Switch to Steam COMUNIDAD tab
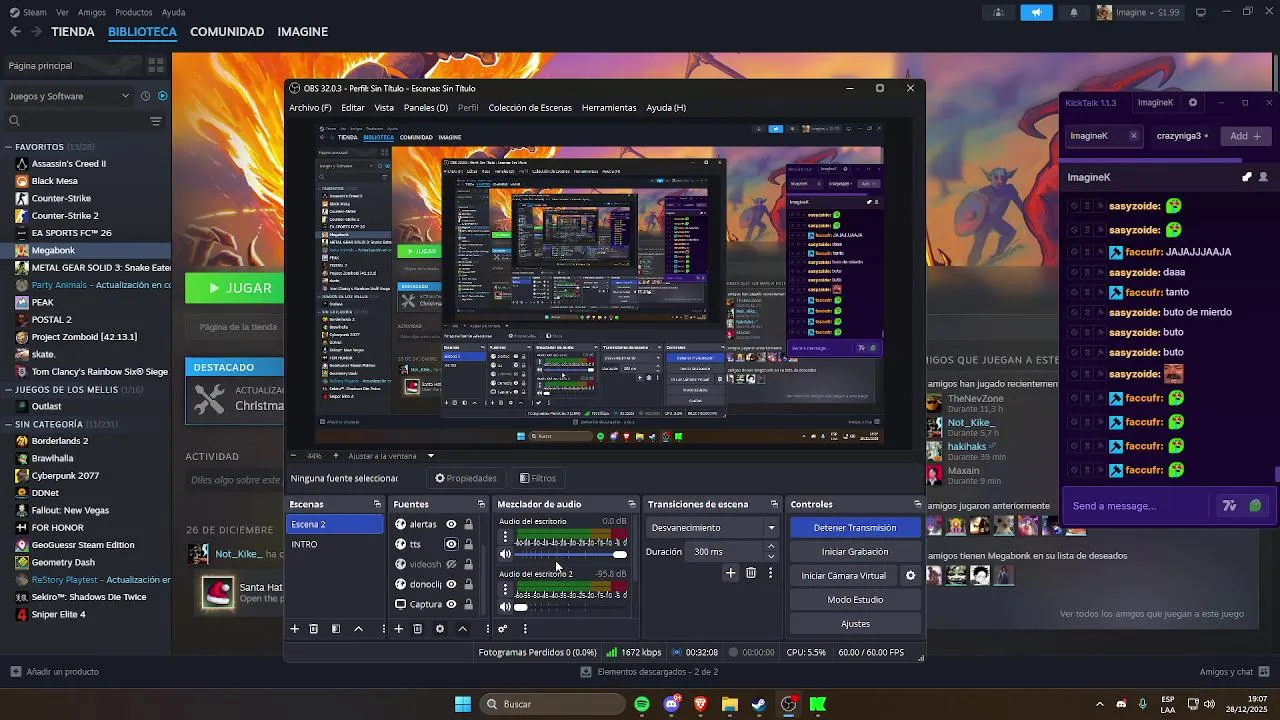The width and height of the screenshot is (1280, 720). point(227,31)
